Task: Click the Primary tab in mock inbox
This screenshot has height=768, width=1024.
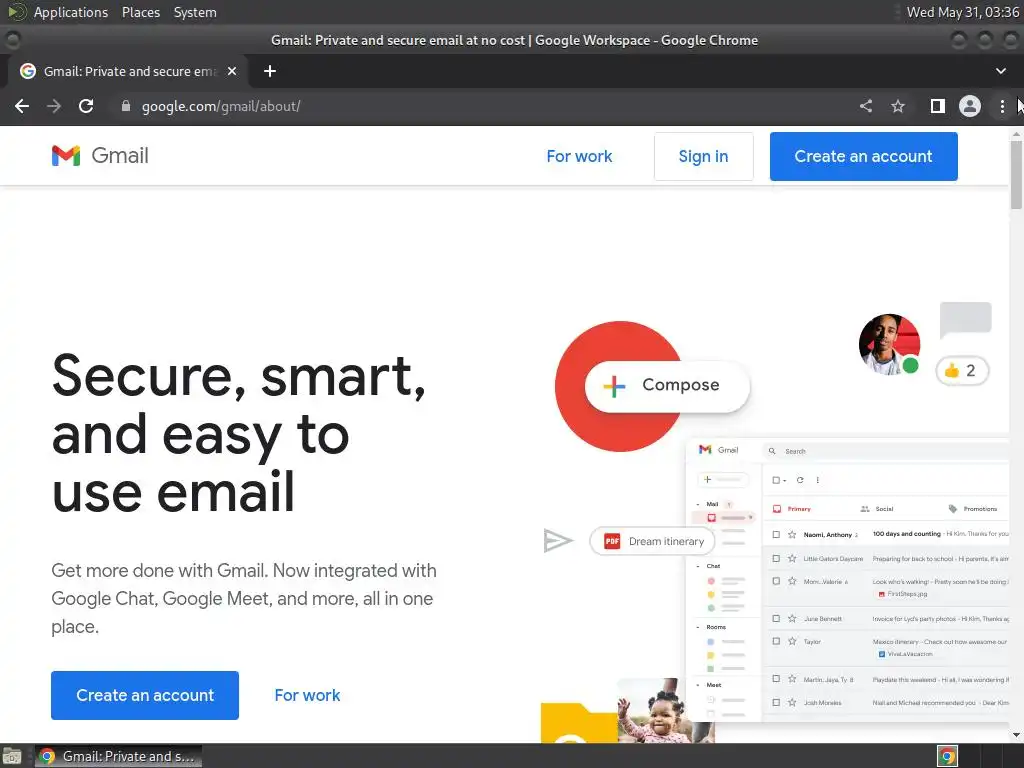Action: pos(792,509)
